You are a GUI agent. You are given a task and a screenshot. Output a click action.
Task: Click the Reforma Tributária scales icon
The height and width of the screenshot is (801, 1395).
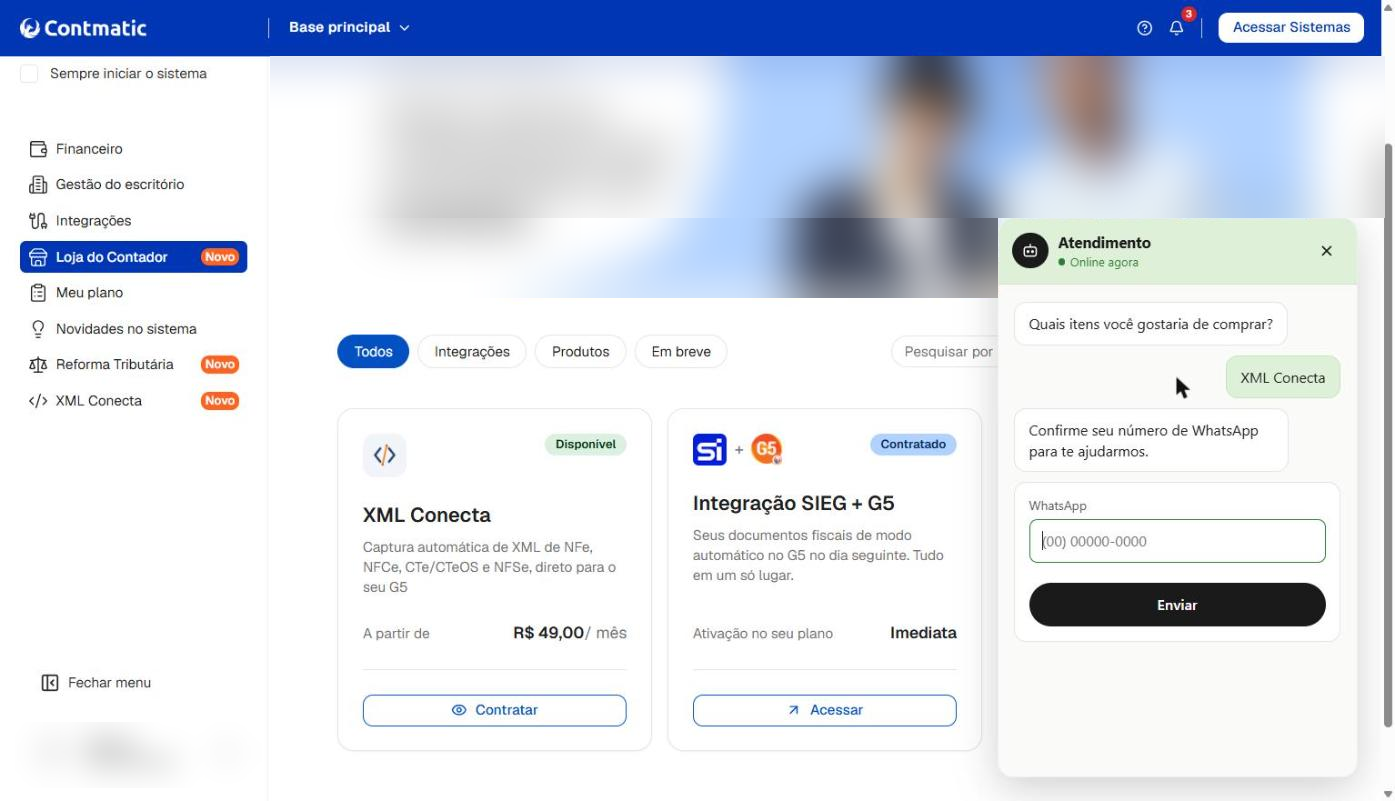(39, 365)
